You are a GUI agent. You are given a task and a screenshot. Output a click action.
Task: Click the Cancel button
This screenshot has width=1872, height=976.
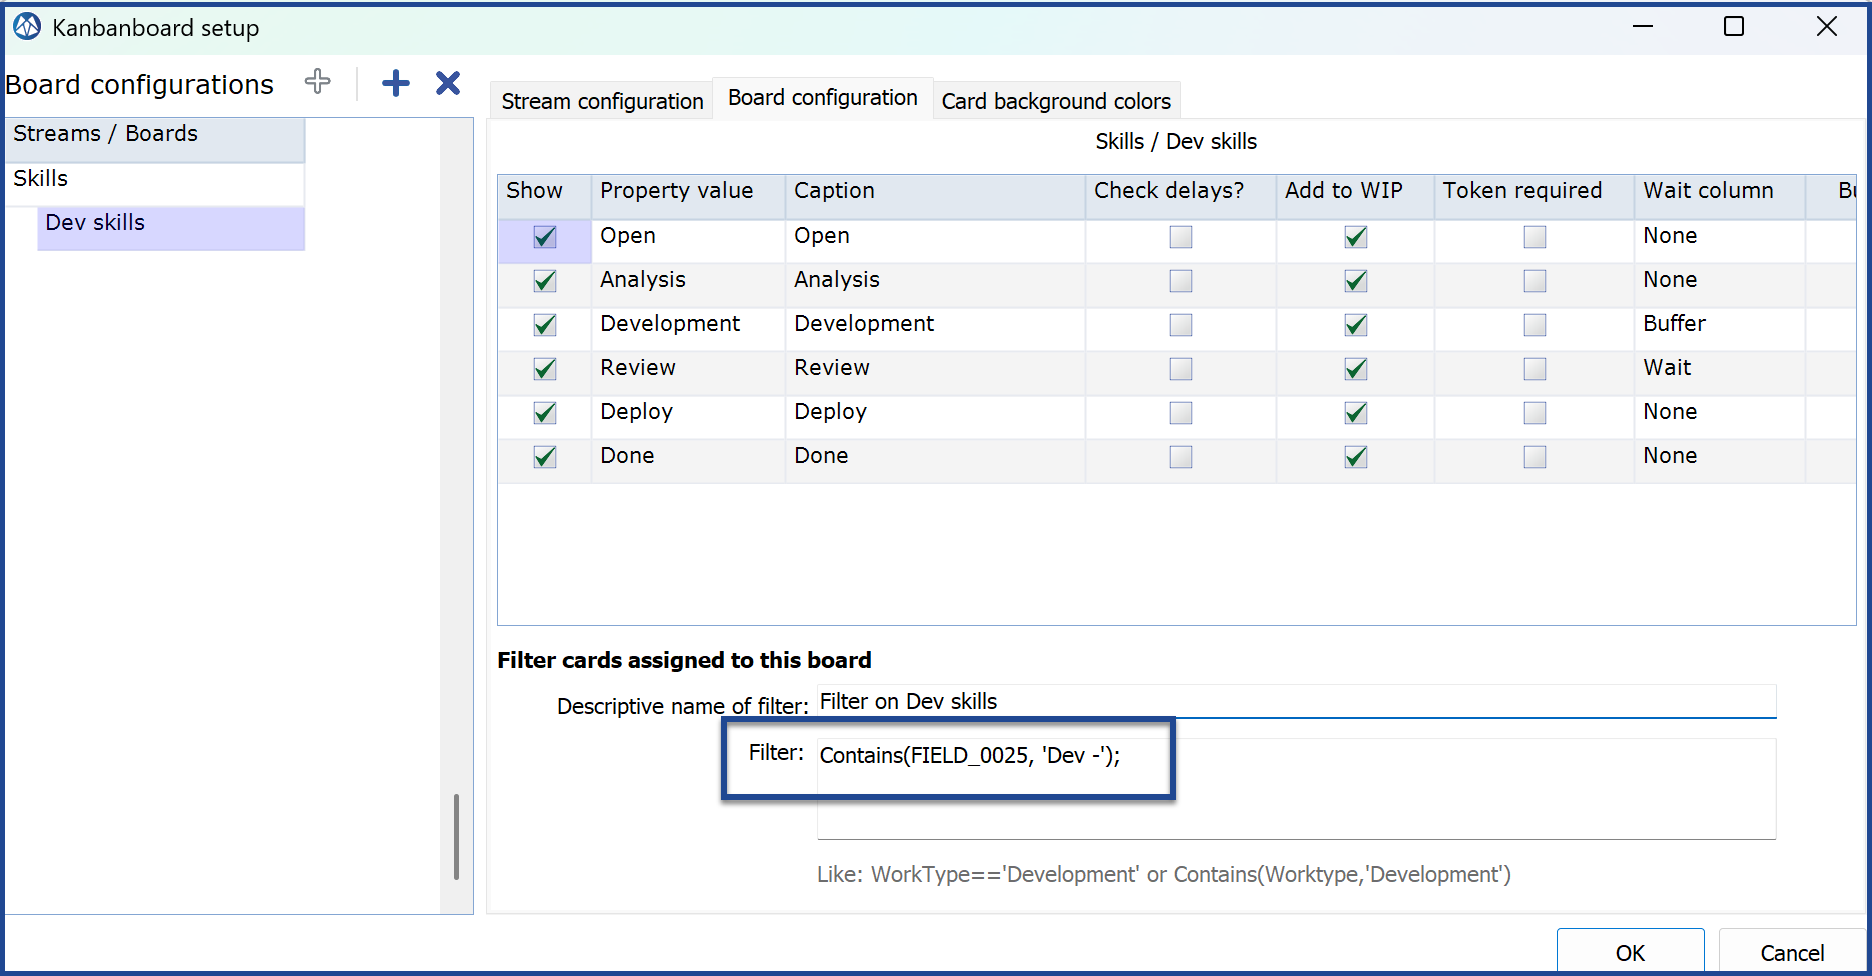[x=1792, y=953]
